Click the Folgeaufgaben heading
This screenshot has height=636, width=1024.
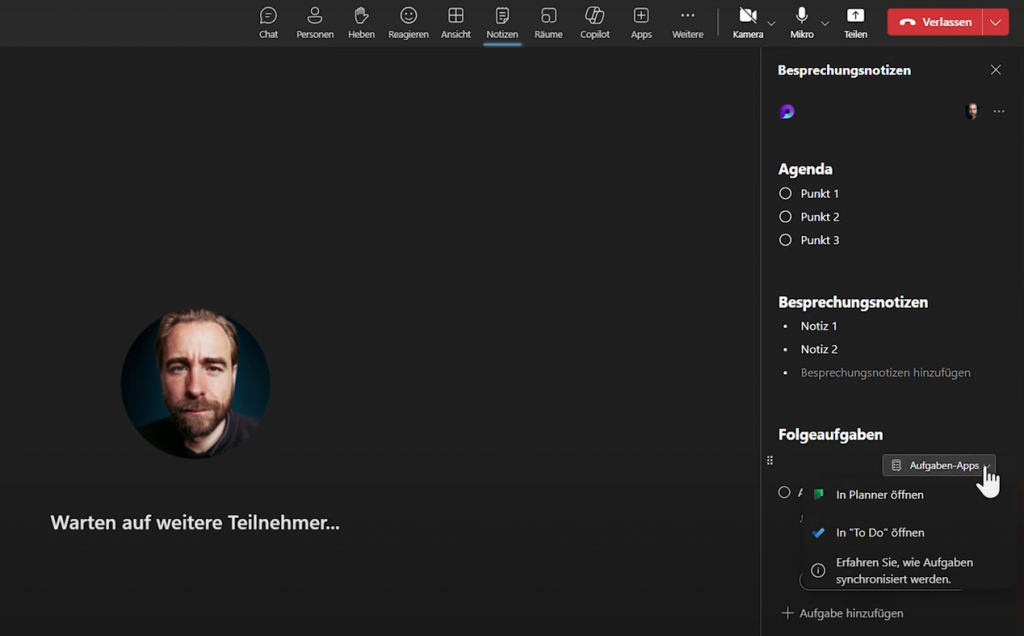point(830,434)
